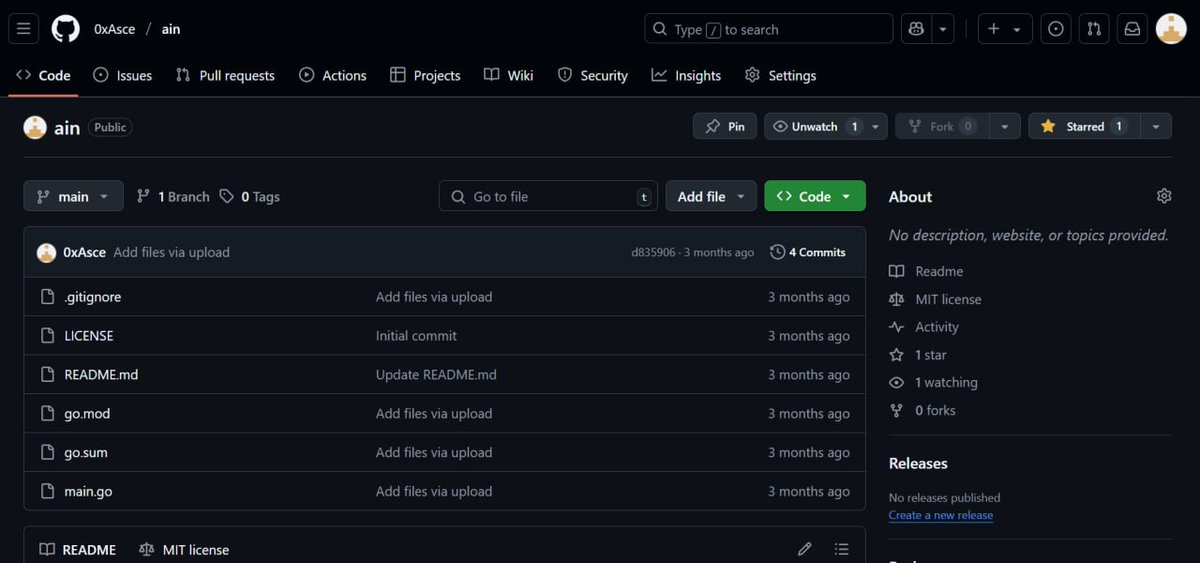Screen dimensions: 1200x563
Task: Click the main.go file icon
Action: 47,491
